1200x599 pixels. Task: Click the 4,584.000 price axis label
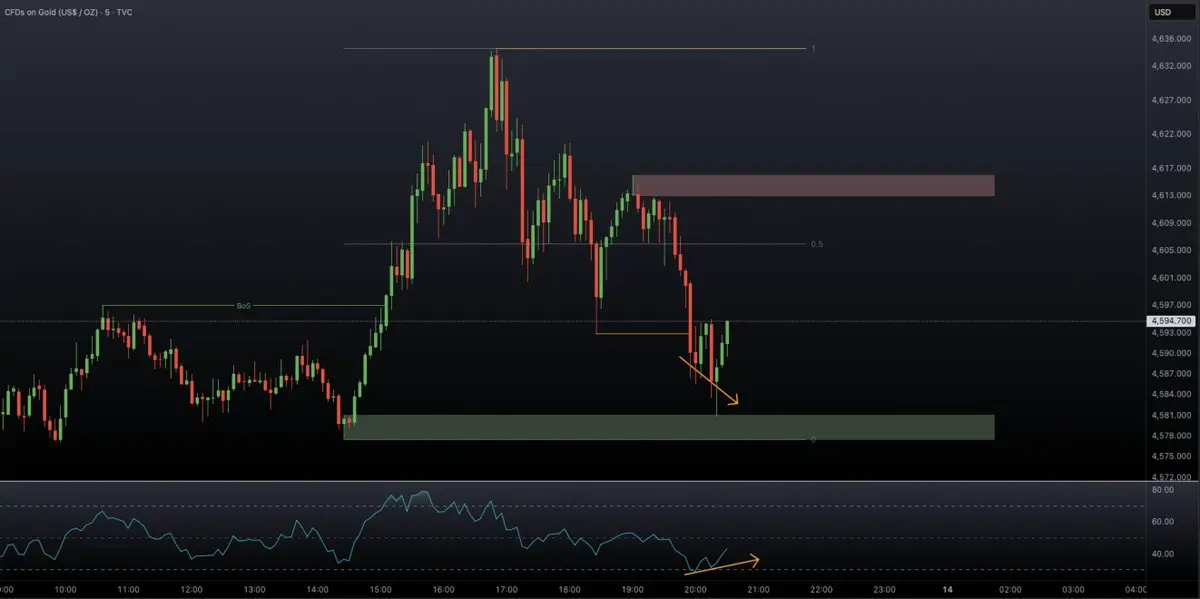click(1170, 394)
